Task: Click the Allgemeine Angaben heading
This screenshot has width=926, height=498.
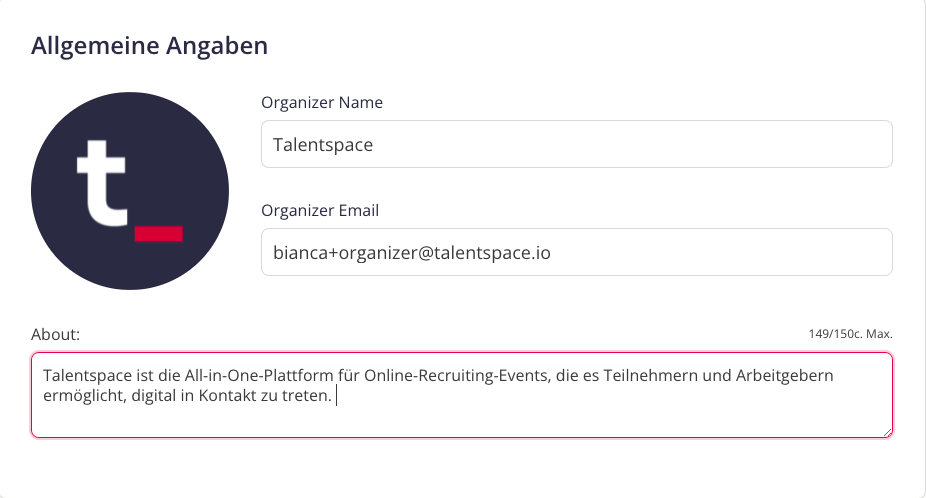Action: click(x=149, y=45)
